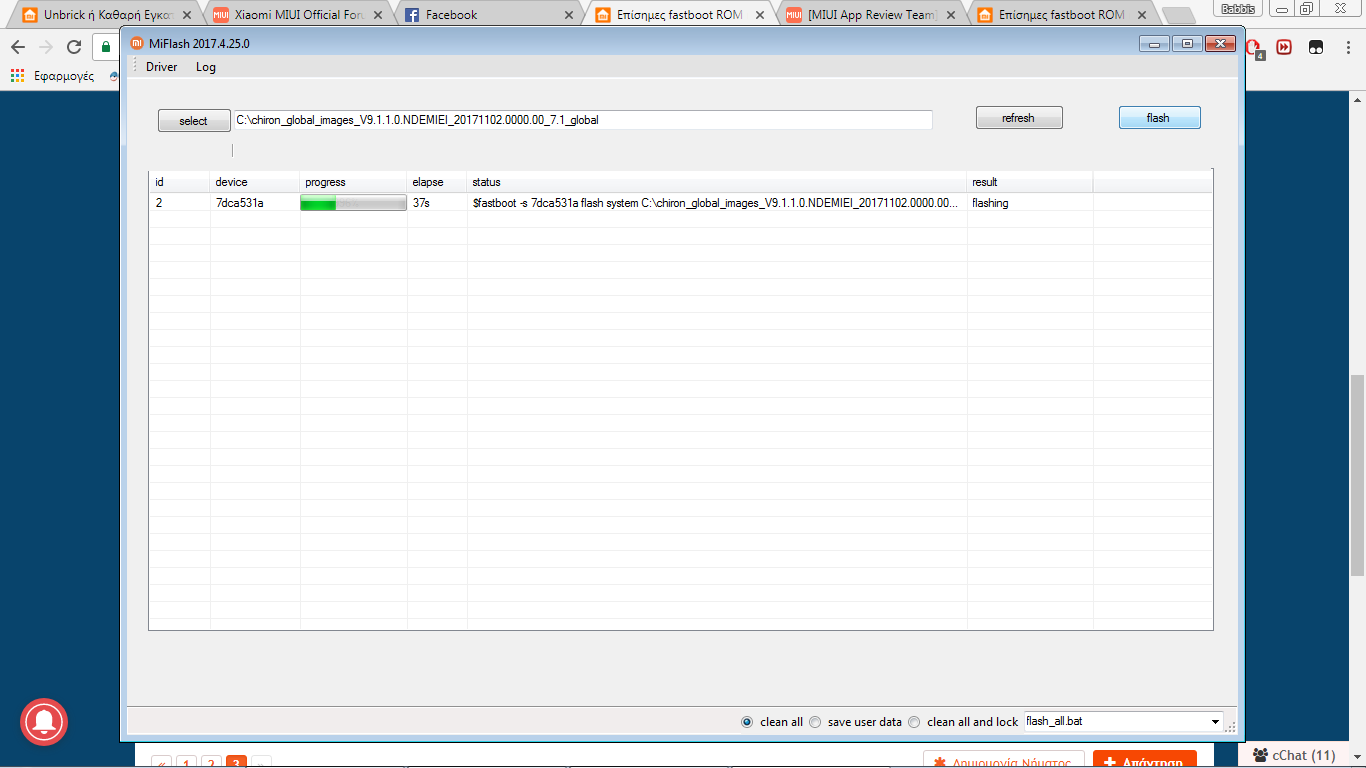Viewport: 1366px width, 768px height.
Task: Click the elapse column header
Action: point(437,182)
